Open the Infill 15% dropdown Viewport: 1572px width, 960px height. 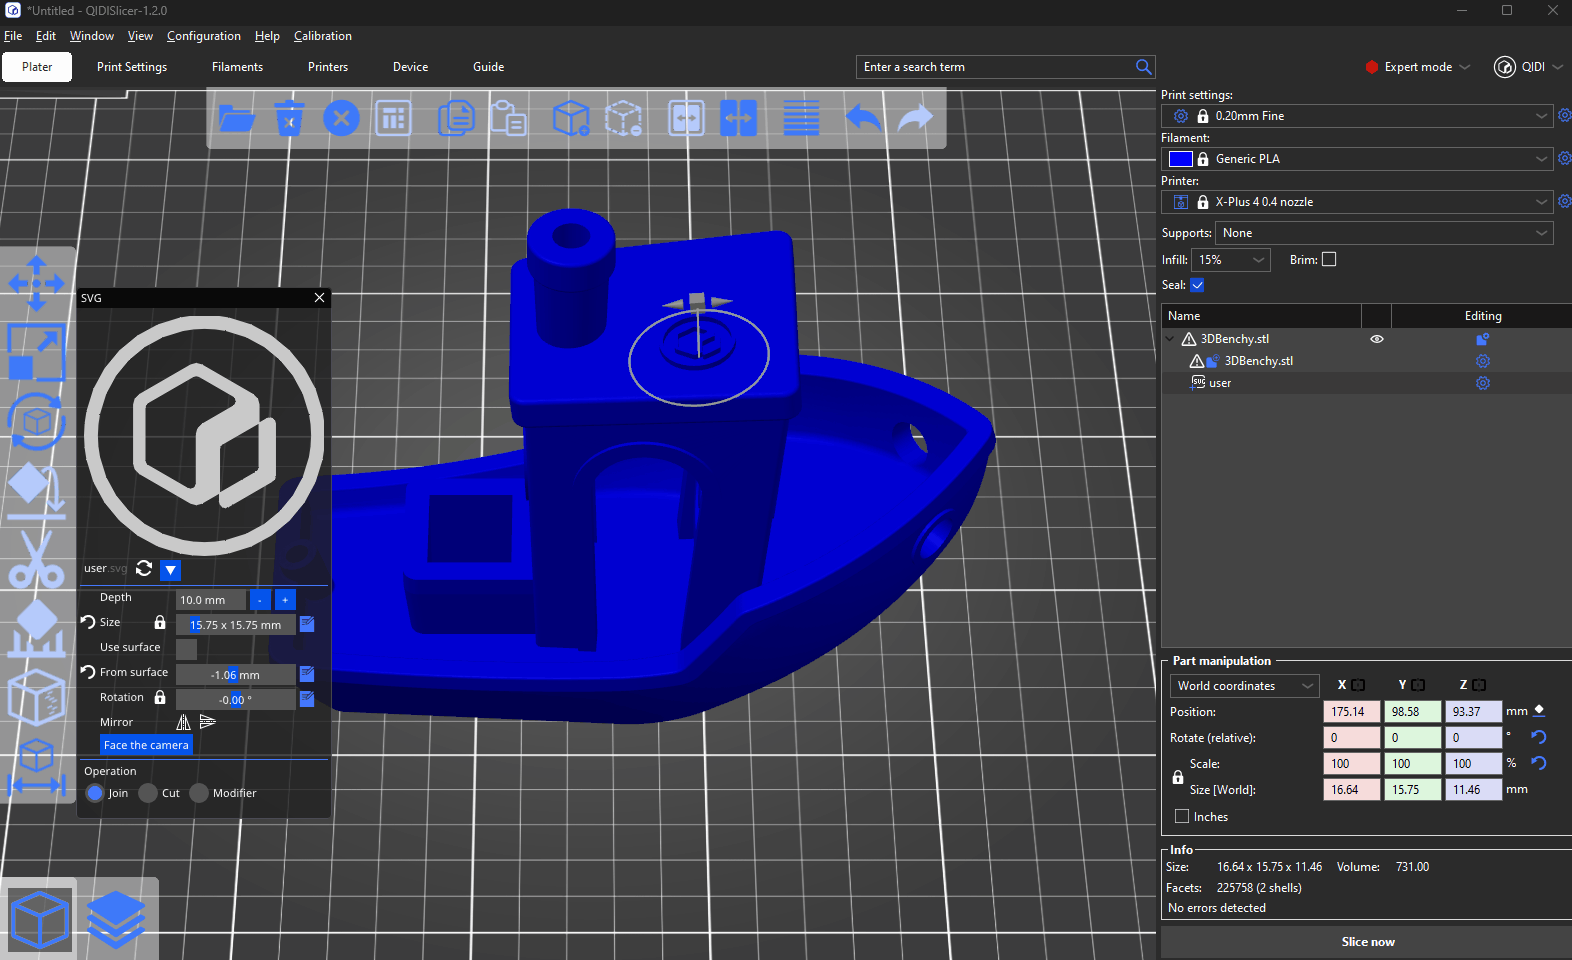pos(1231,260)
